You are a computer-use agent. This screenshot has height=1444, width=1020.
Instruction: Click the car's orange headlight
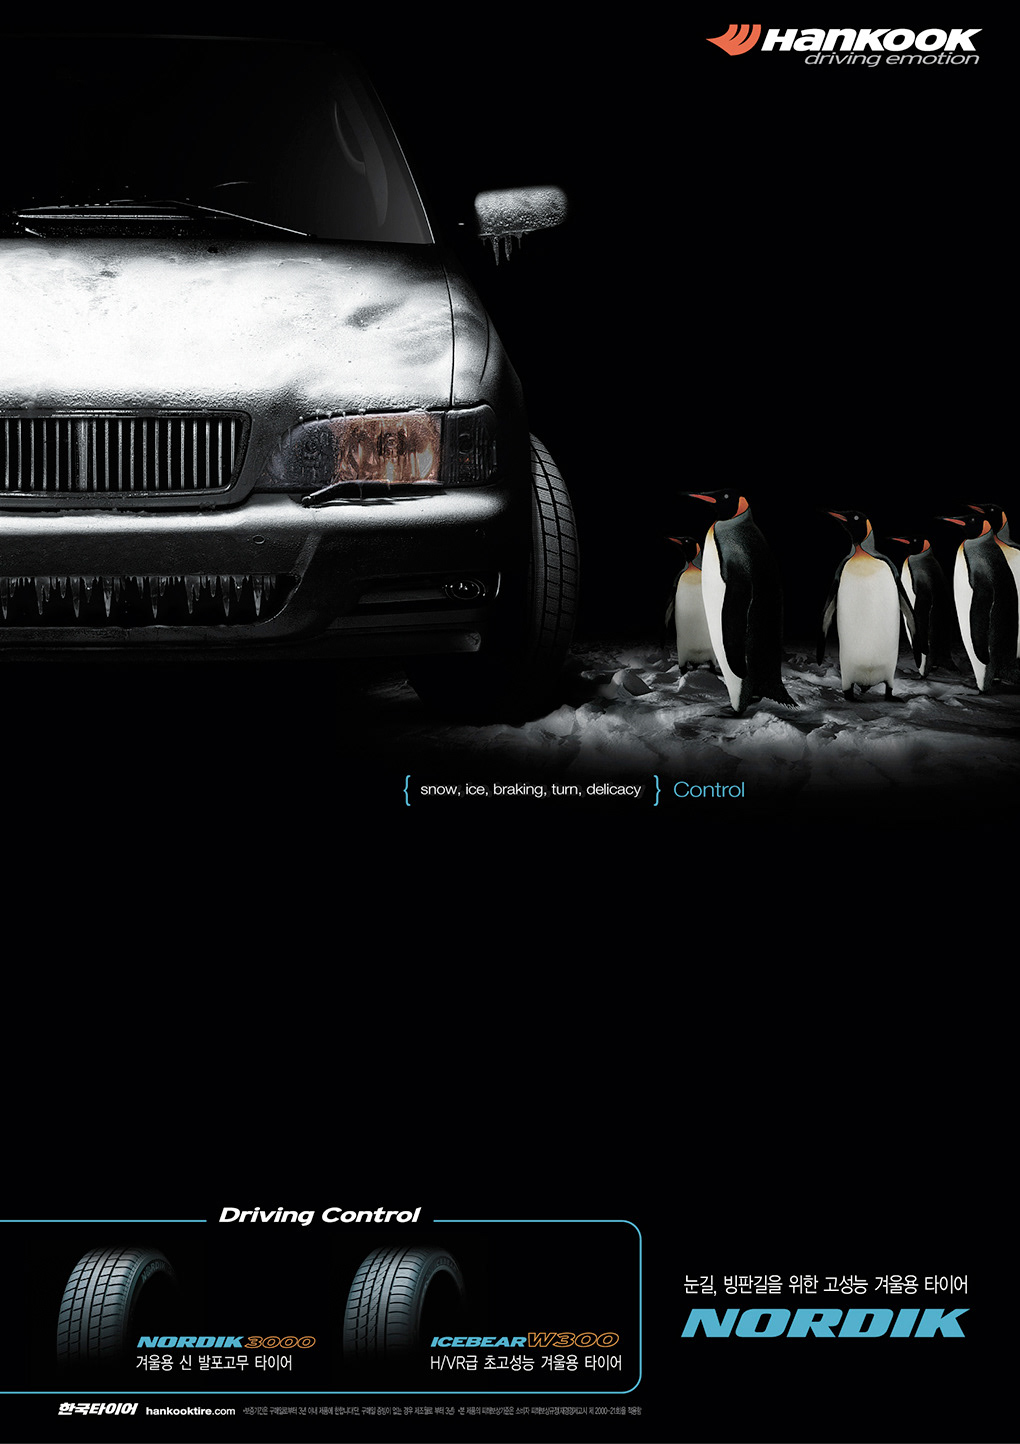coord(390,450)
